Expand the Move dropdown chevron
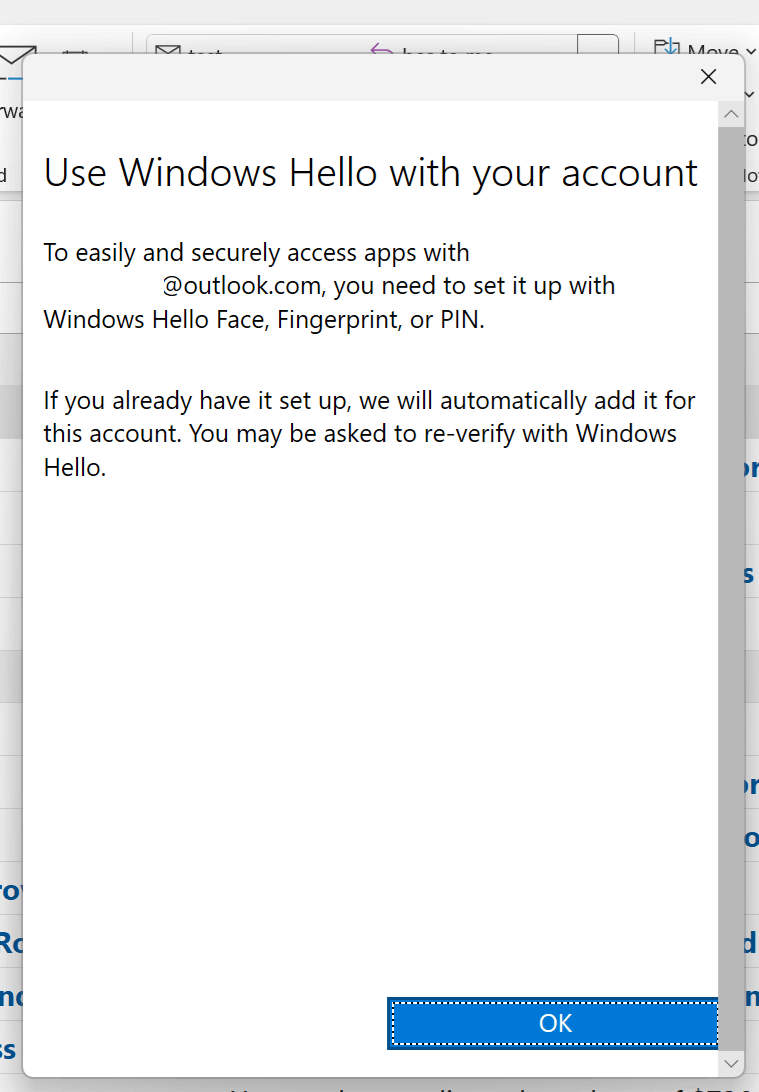This screenshot has width=759, height=1092. (751, 51)
